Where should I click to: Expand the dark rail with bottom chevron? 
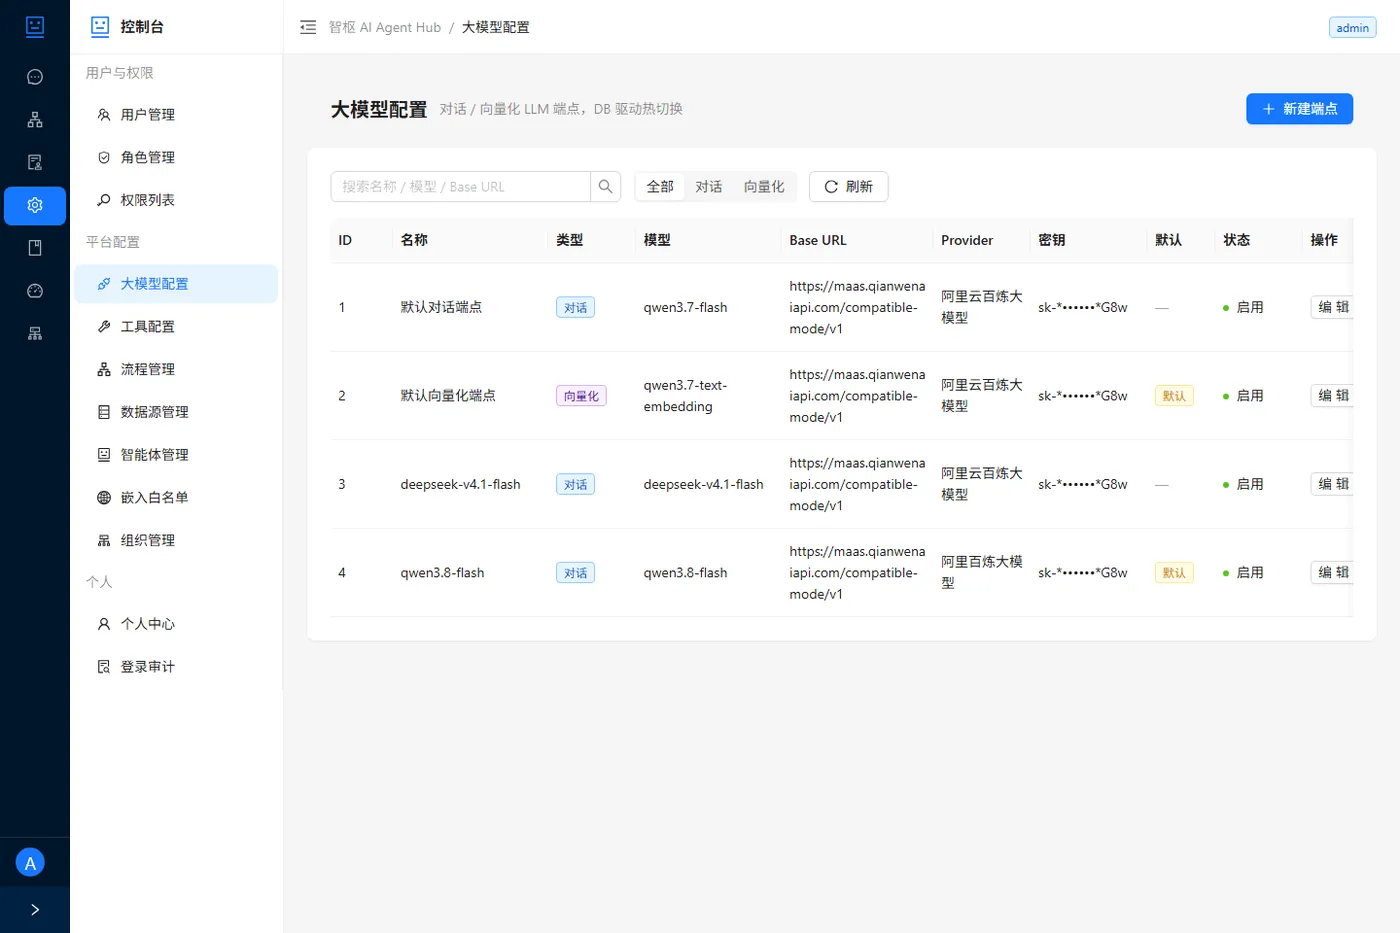(35, 910)
